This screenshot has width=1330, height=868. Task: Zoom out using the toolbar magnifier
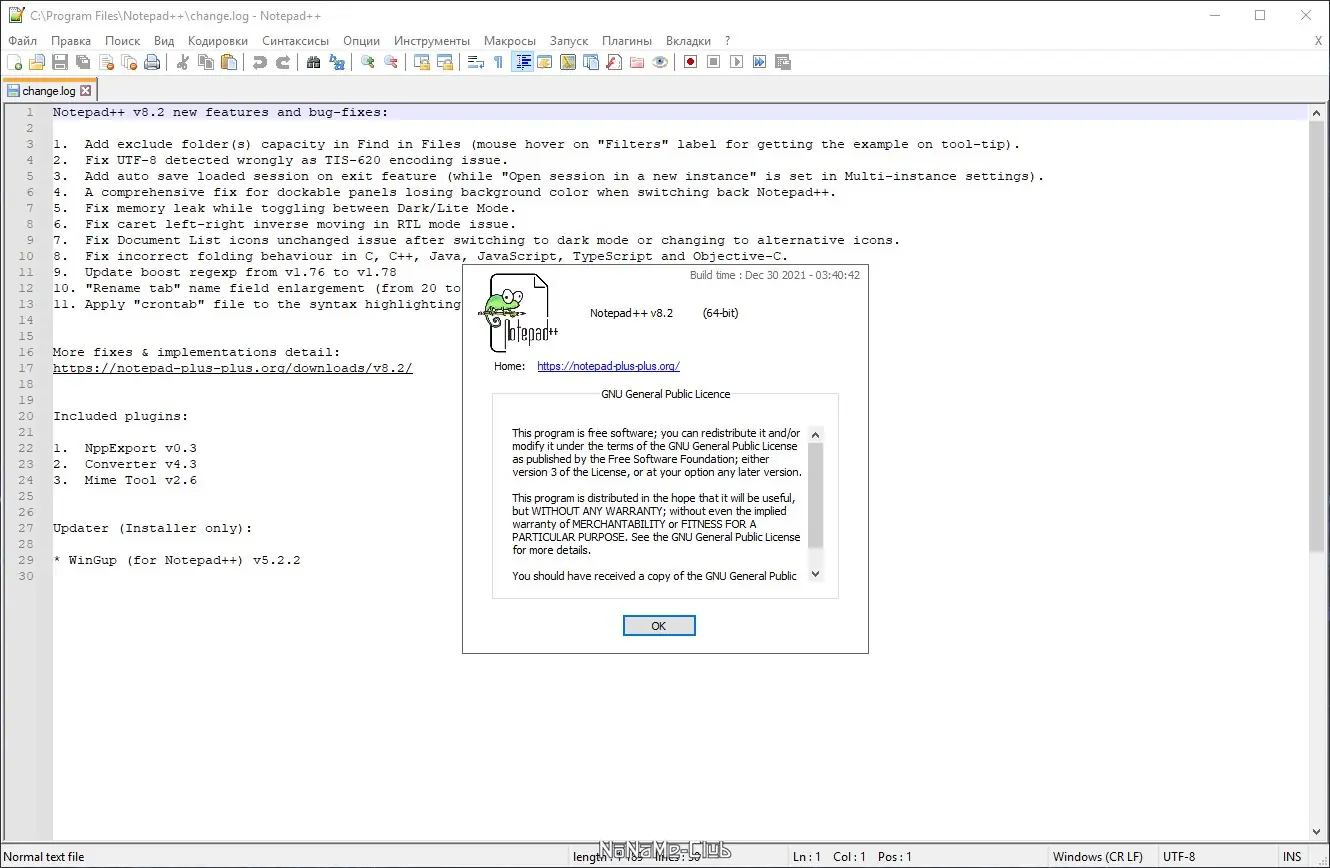tap(391, 62)
